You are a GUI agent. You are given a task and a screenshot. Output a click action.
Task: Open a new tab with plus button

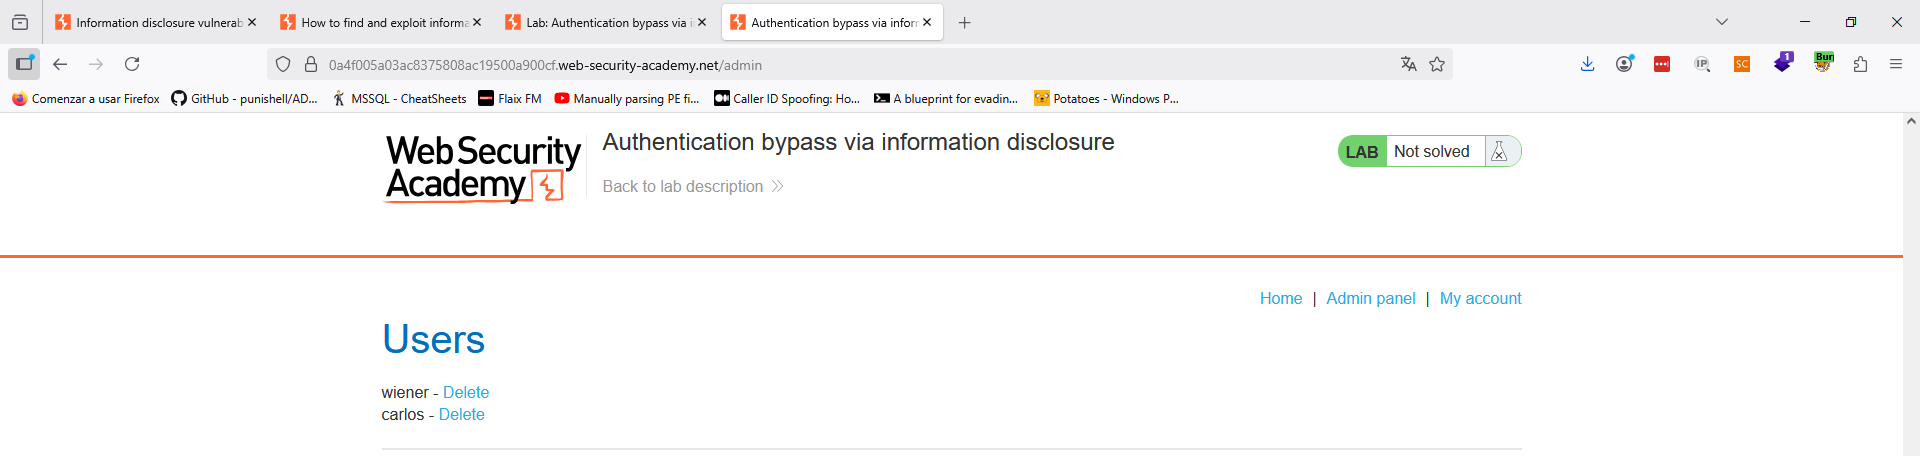point(964,22)
